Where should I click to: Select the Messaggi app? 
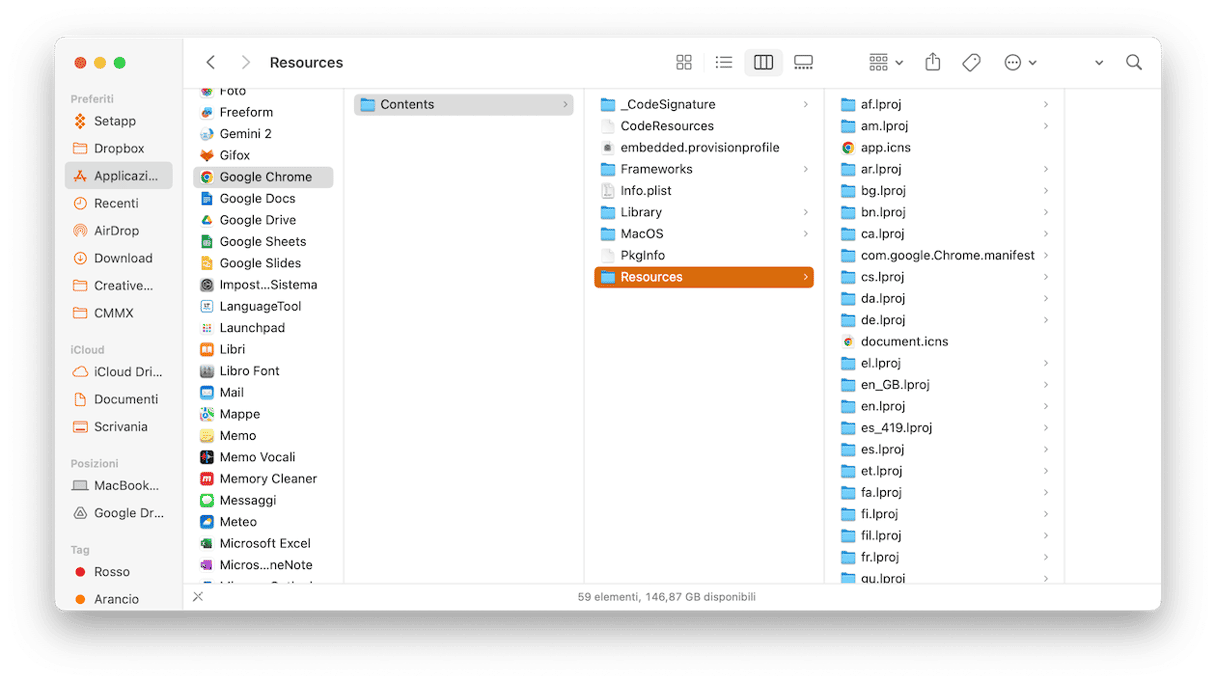(x=263, y=500)
